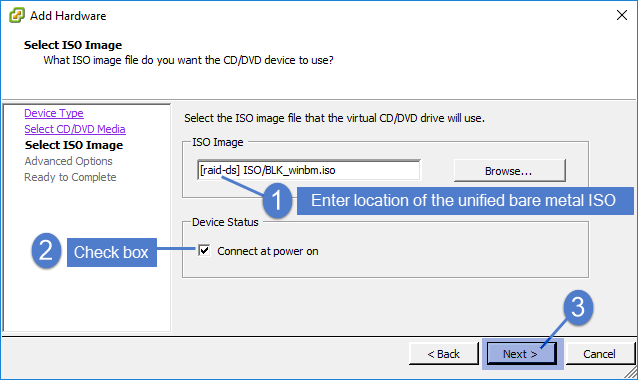The width and height of the screenshot is (638, 380).
Task: Close the Add Hardware dialog
Action: (622, 15)
